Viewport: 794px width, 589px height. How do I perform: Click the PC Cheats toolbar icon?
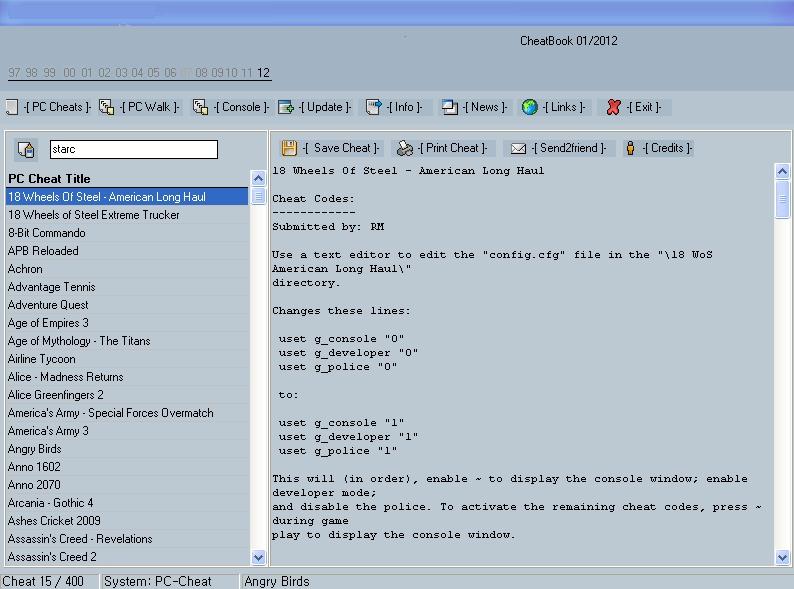[x=12, y=107]
